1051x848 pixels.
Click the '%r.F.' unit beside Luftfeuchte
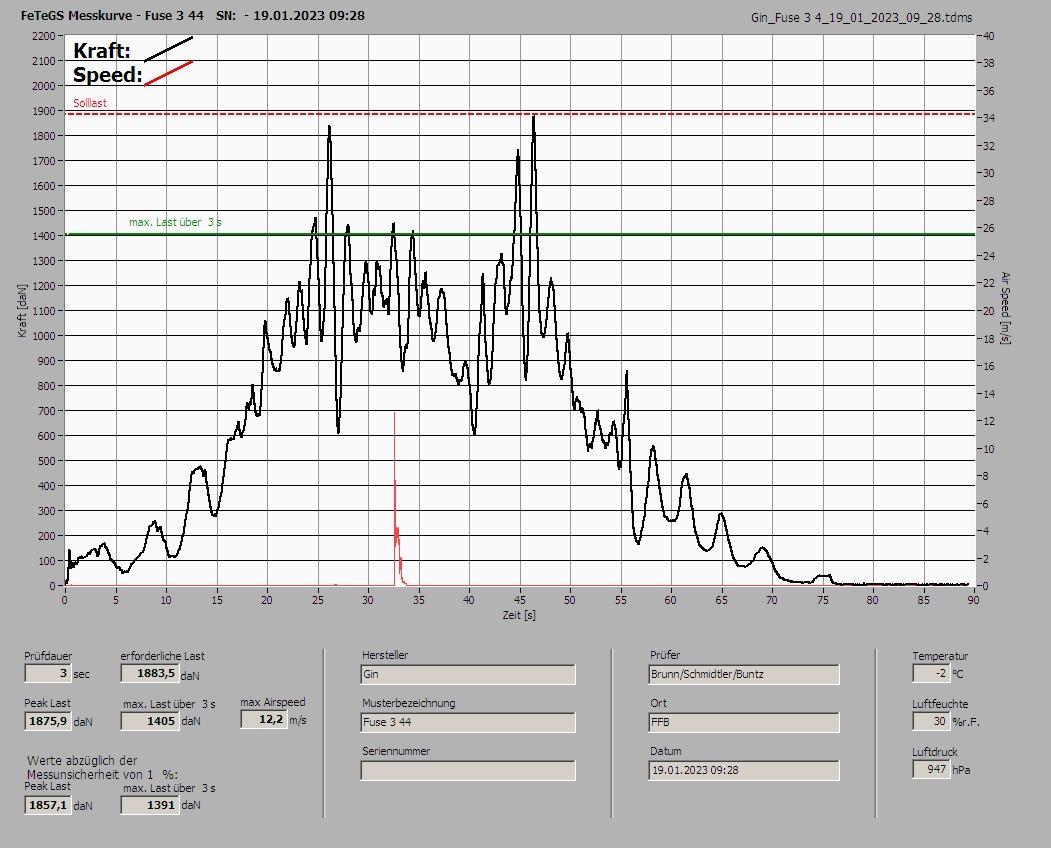(966, 722)
